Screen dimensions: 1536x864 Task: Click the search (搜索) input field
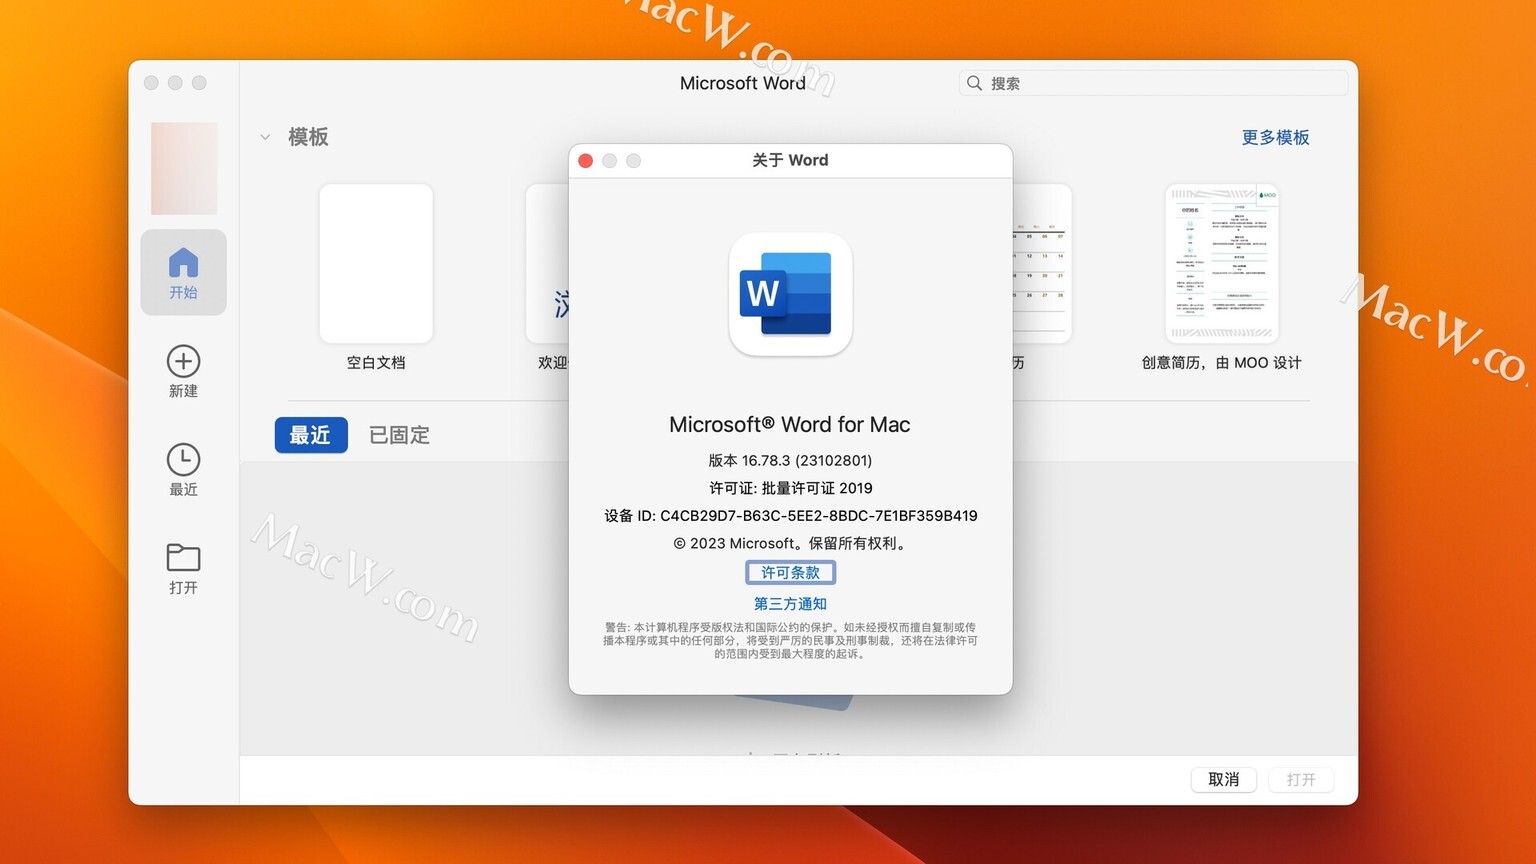[1153, 83]
